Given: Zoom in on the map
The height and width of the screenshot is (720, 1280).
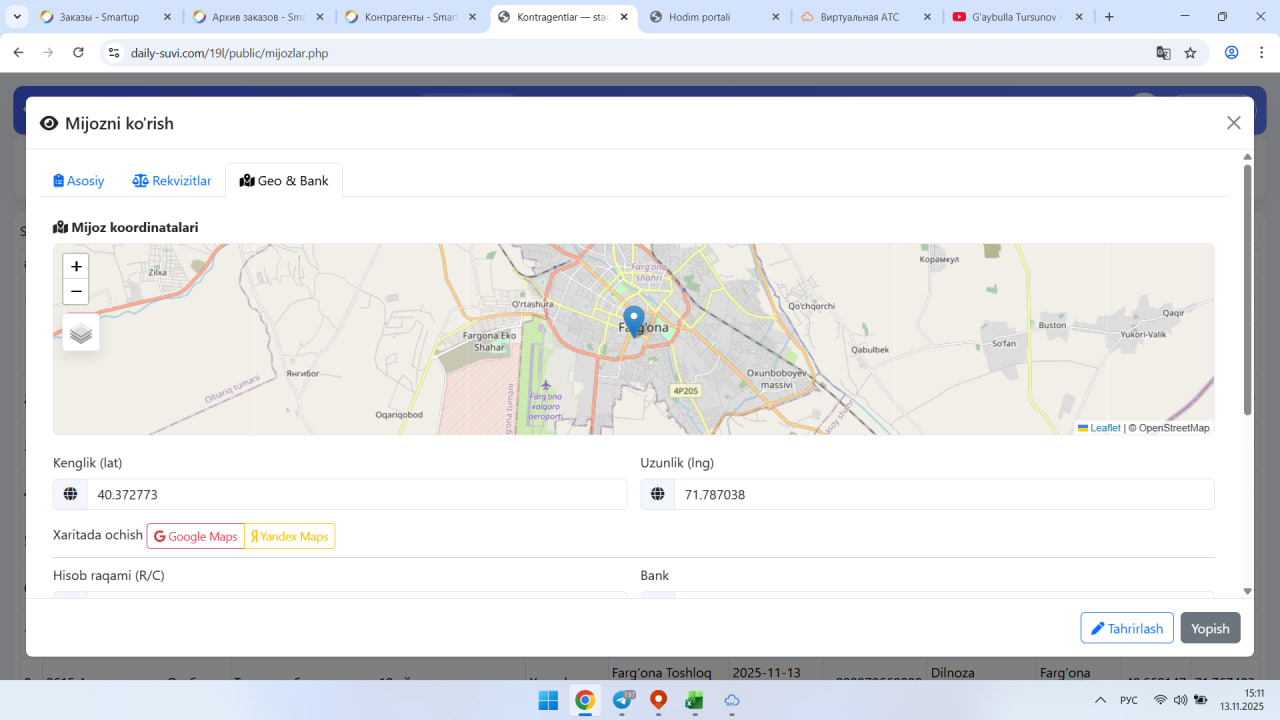Looking at the screenshot, I should pyautogui.click(x=76, y=267).
